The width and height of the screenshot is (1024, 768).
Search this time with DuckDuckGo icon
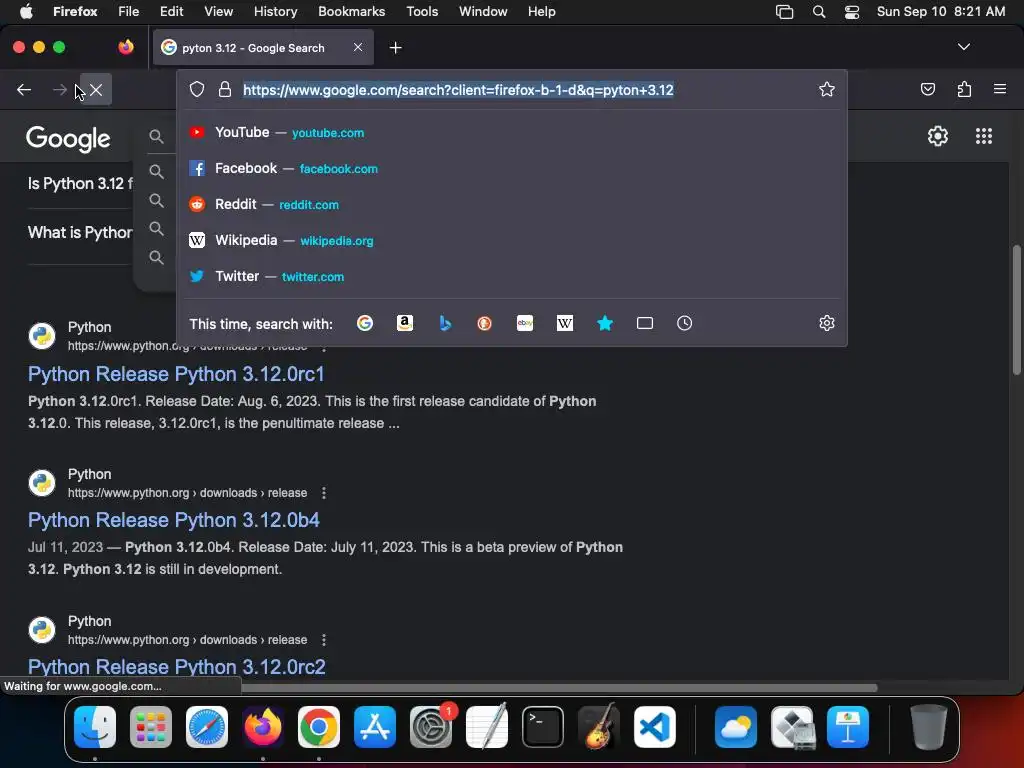(485, 323)
